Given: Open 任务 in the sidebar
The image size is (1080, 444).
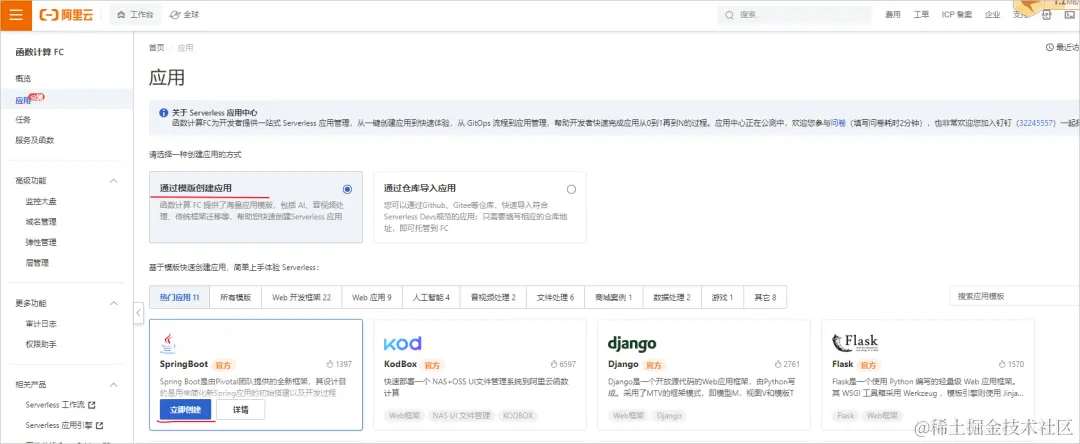Looking at the screenshot, I should (23, 120).
